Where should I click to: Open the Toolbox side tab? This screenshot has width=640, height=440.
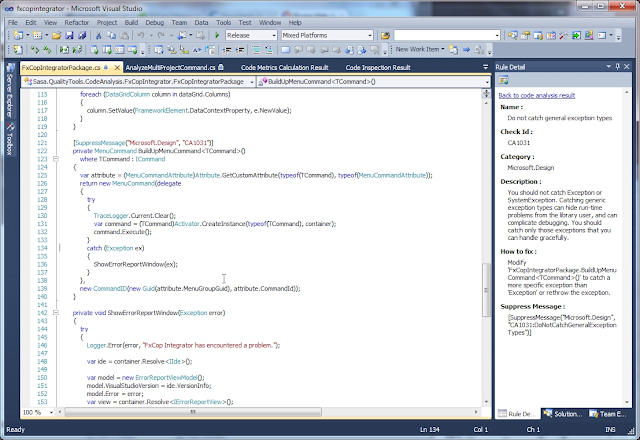click(11, 139)
